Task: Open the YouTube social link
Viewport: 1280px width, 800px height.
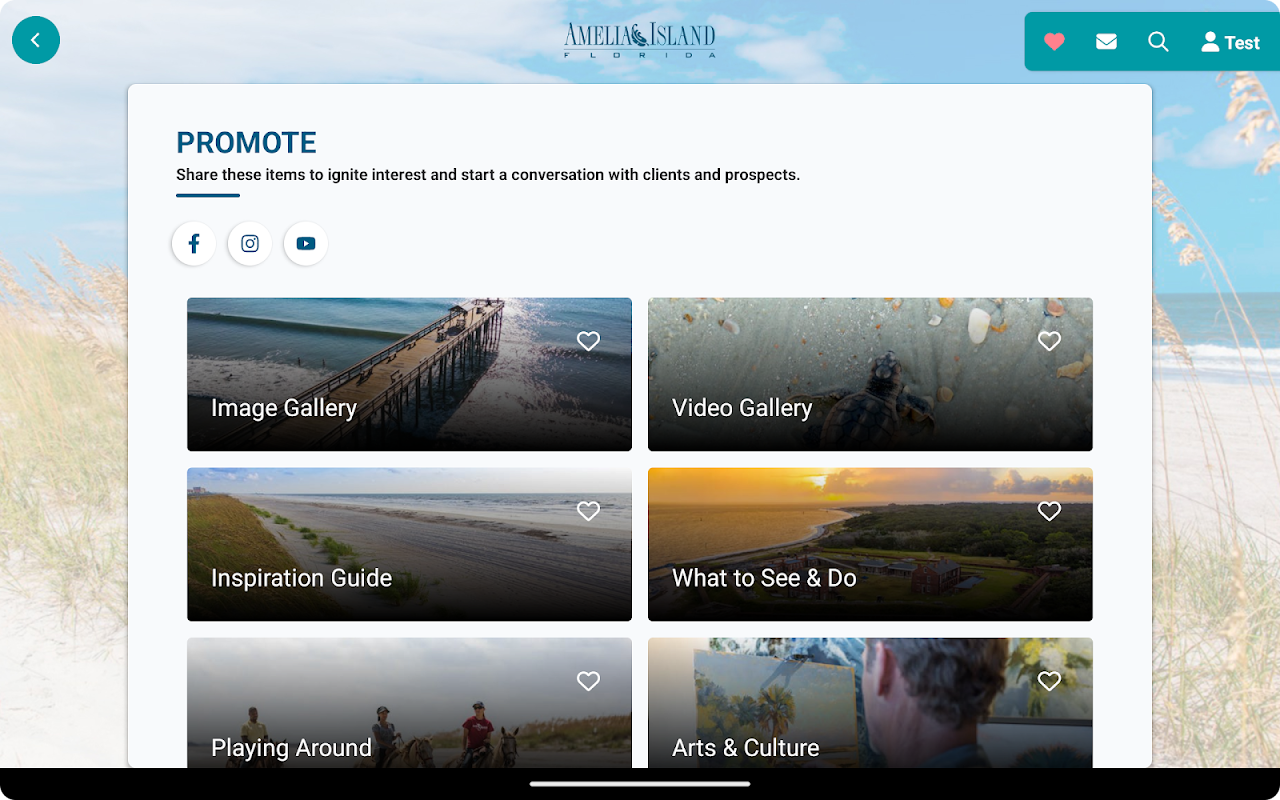Action: click(306, 243)
